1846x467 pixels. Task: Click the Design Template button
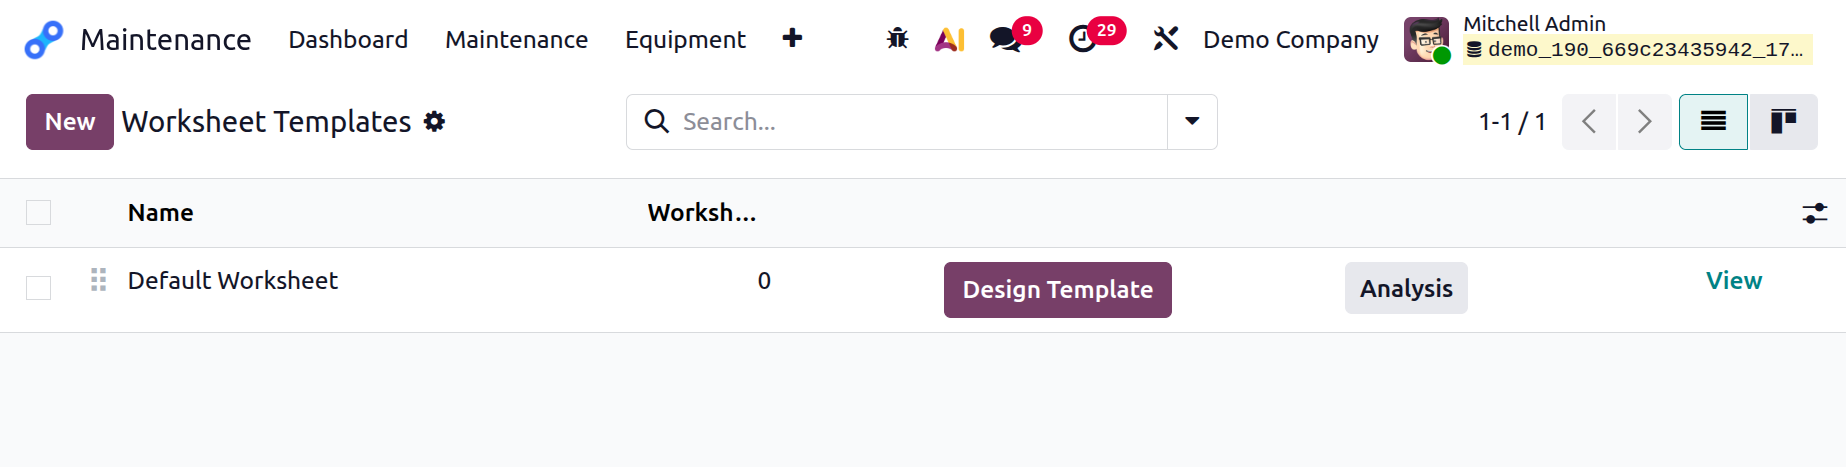[x=1057, y=290]
